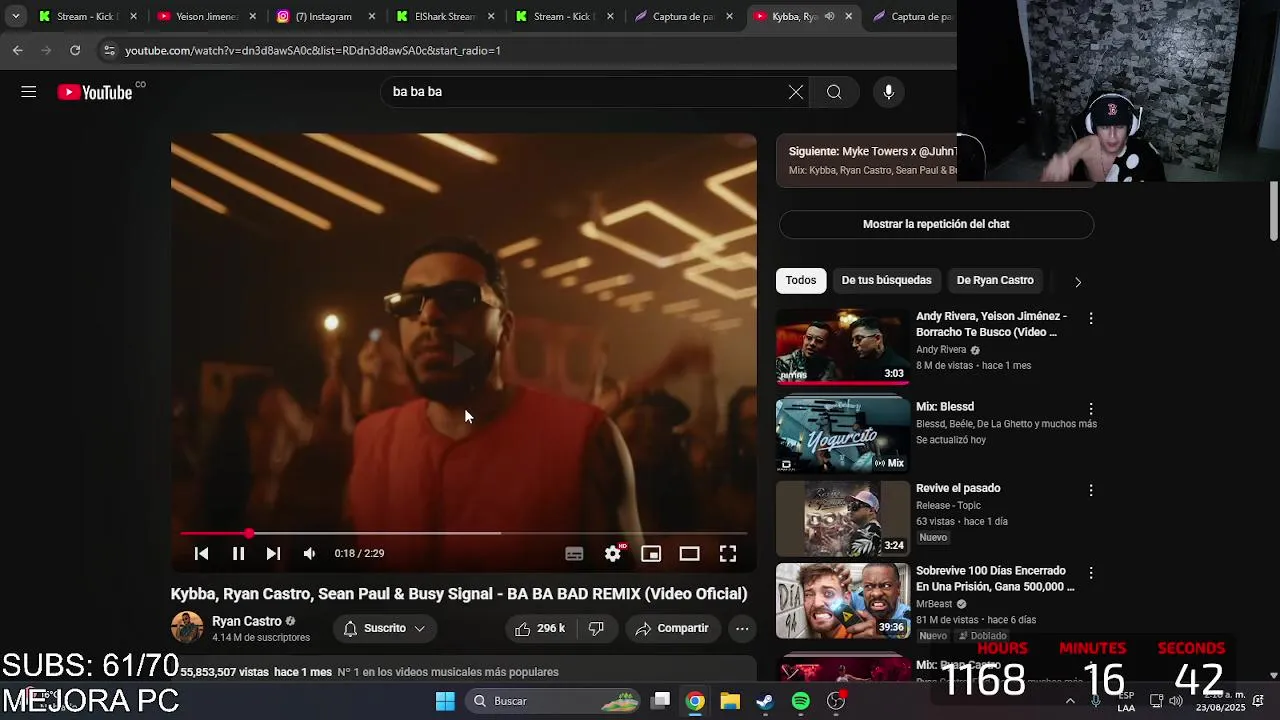Open the Siguiente: Myke Towers queue panel
Image resolution: width=1280 pixels, height=720 pixels.
tap(867, 160)
